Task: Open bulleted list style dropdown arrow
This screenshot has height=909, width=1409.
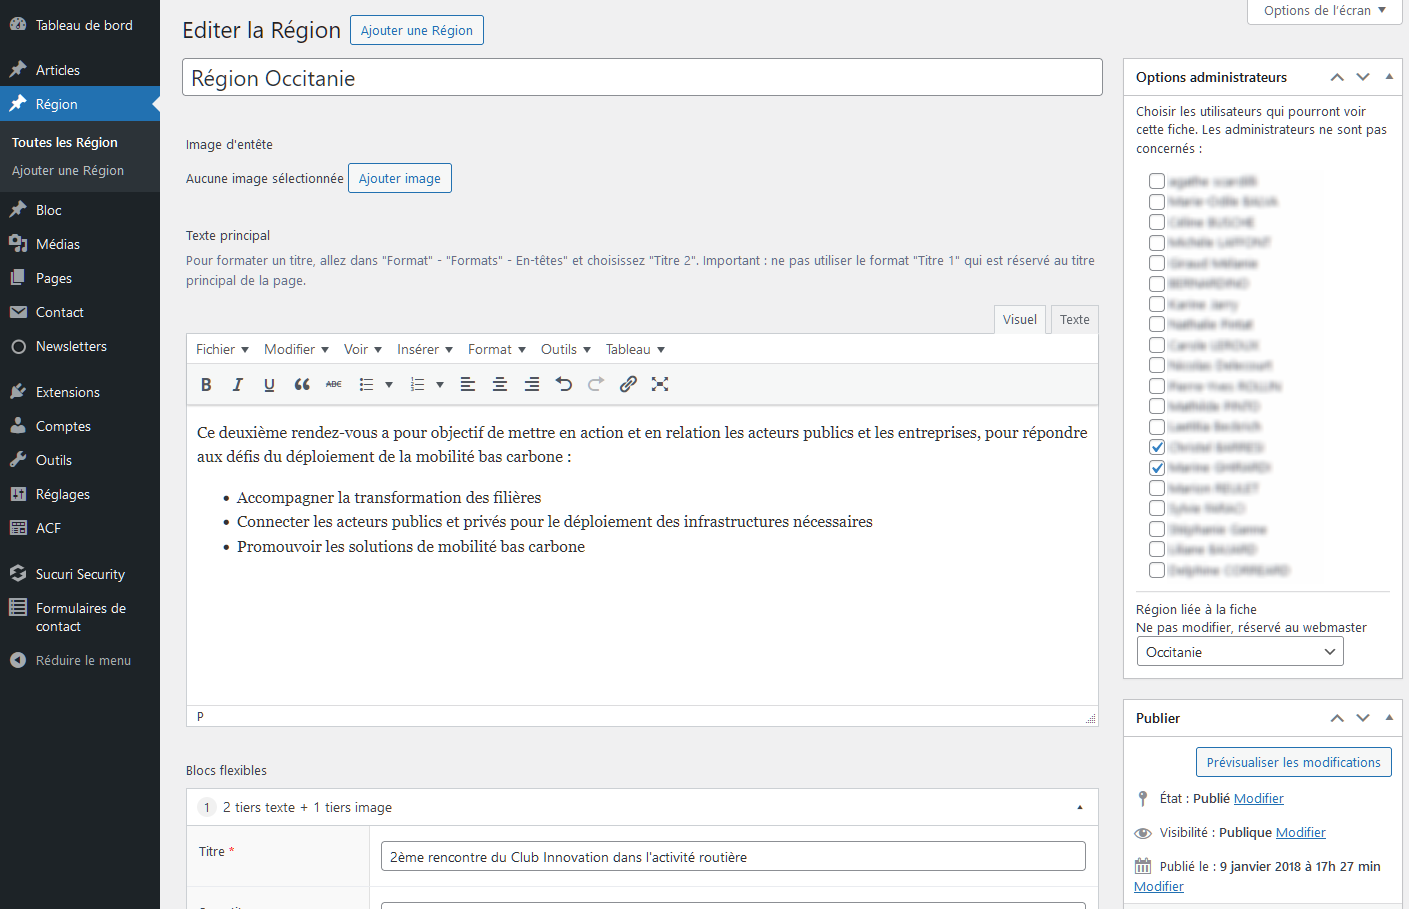Action: coord(389,384)
